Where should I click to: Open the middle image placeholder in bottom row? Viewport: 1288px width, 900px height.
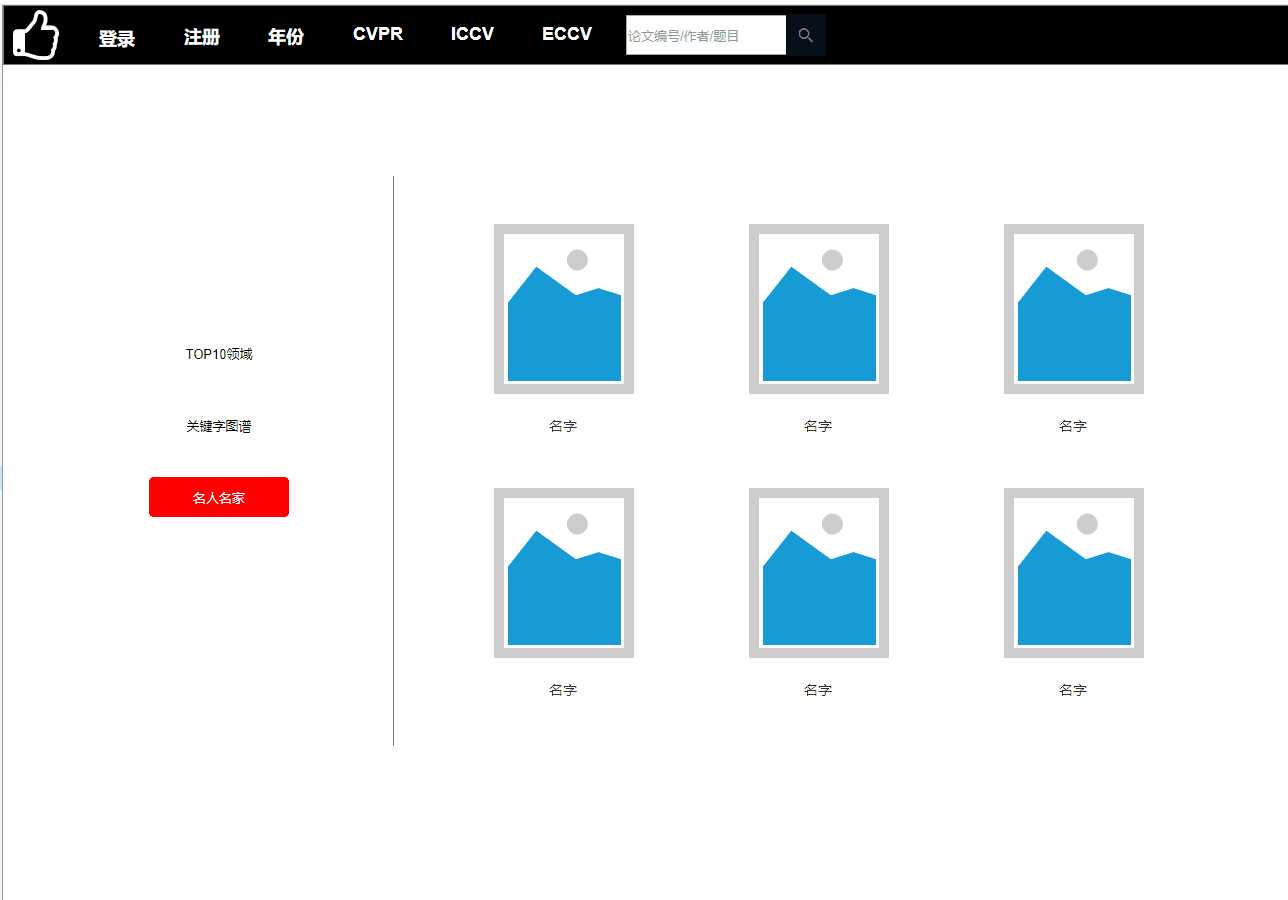[x=819, y=573]
